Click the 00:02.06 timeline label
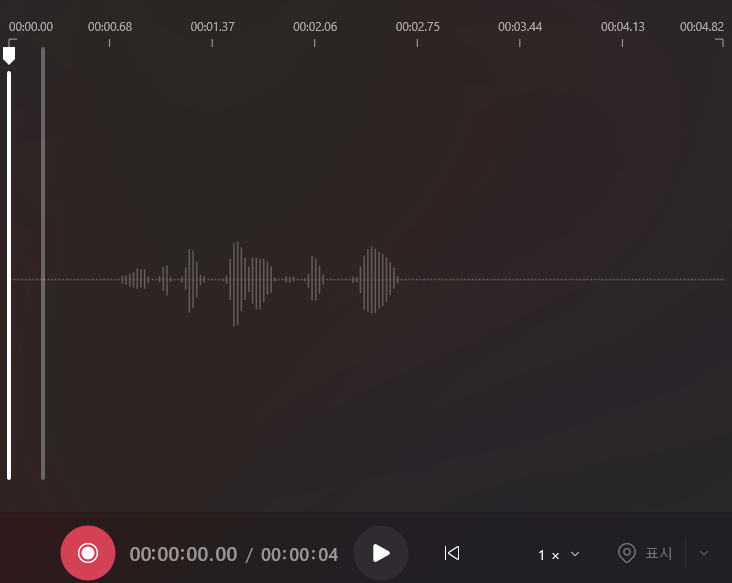The height and width of the screenshot is (583, 732). [x=315, y=27]
